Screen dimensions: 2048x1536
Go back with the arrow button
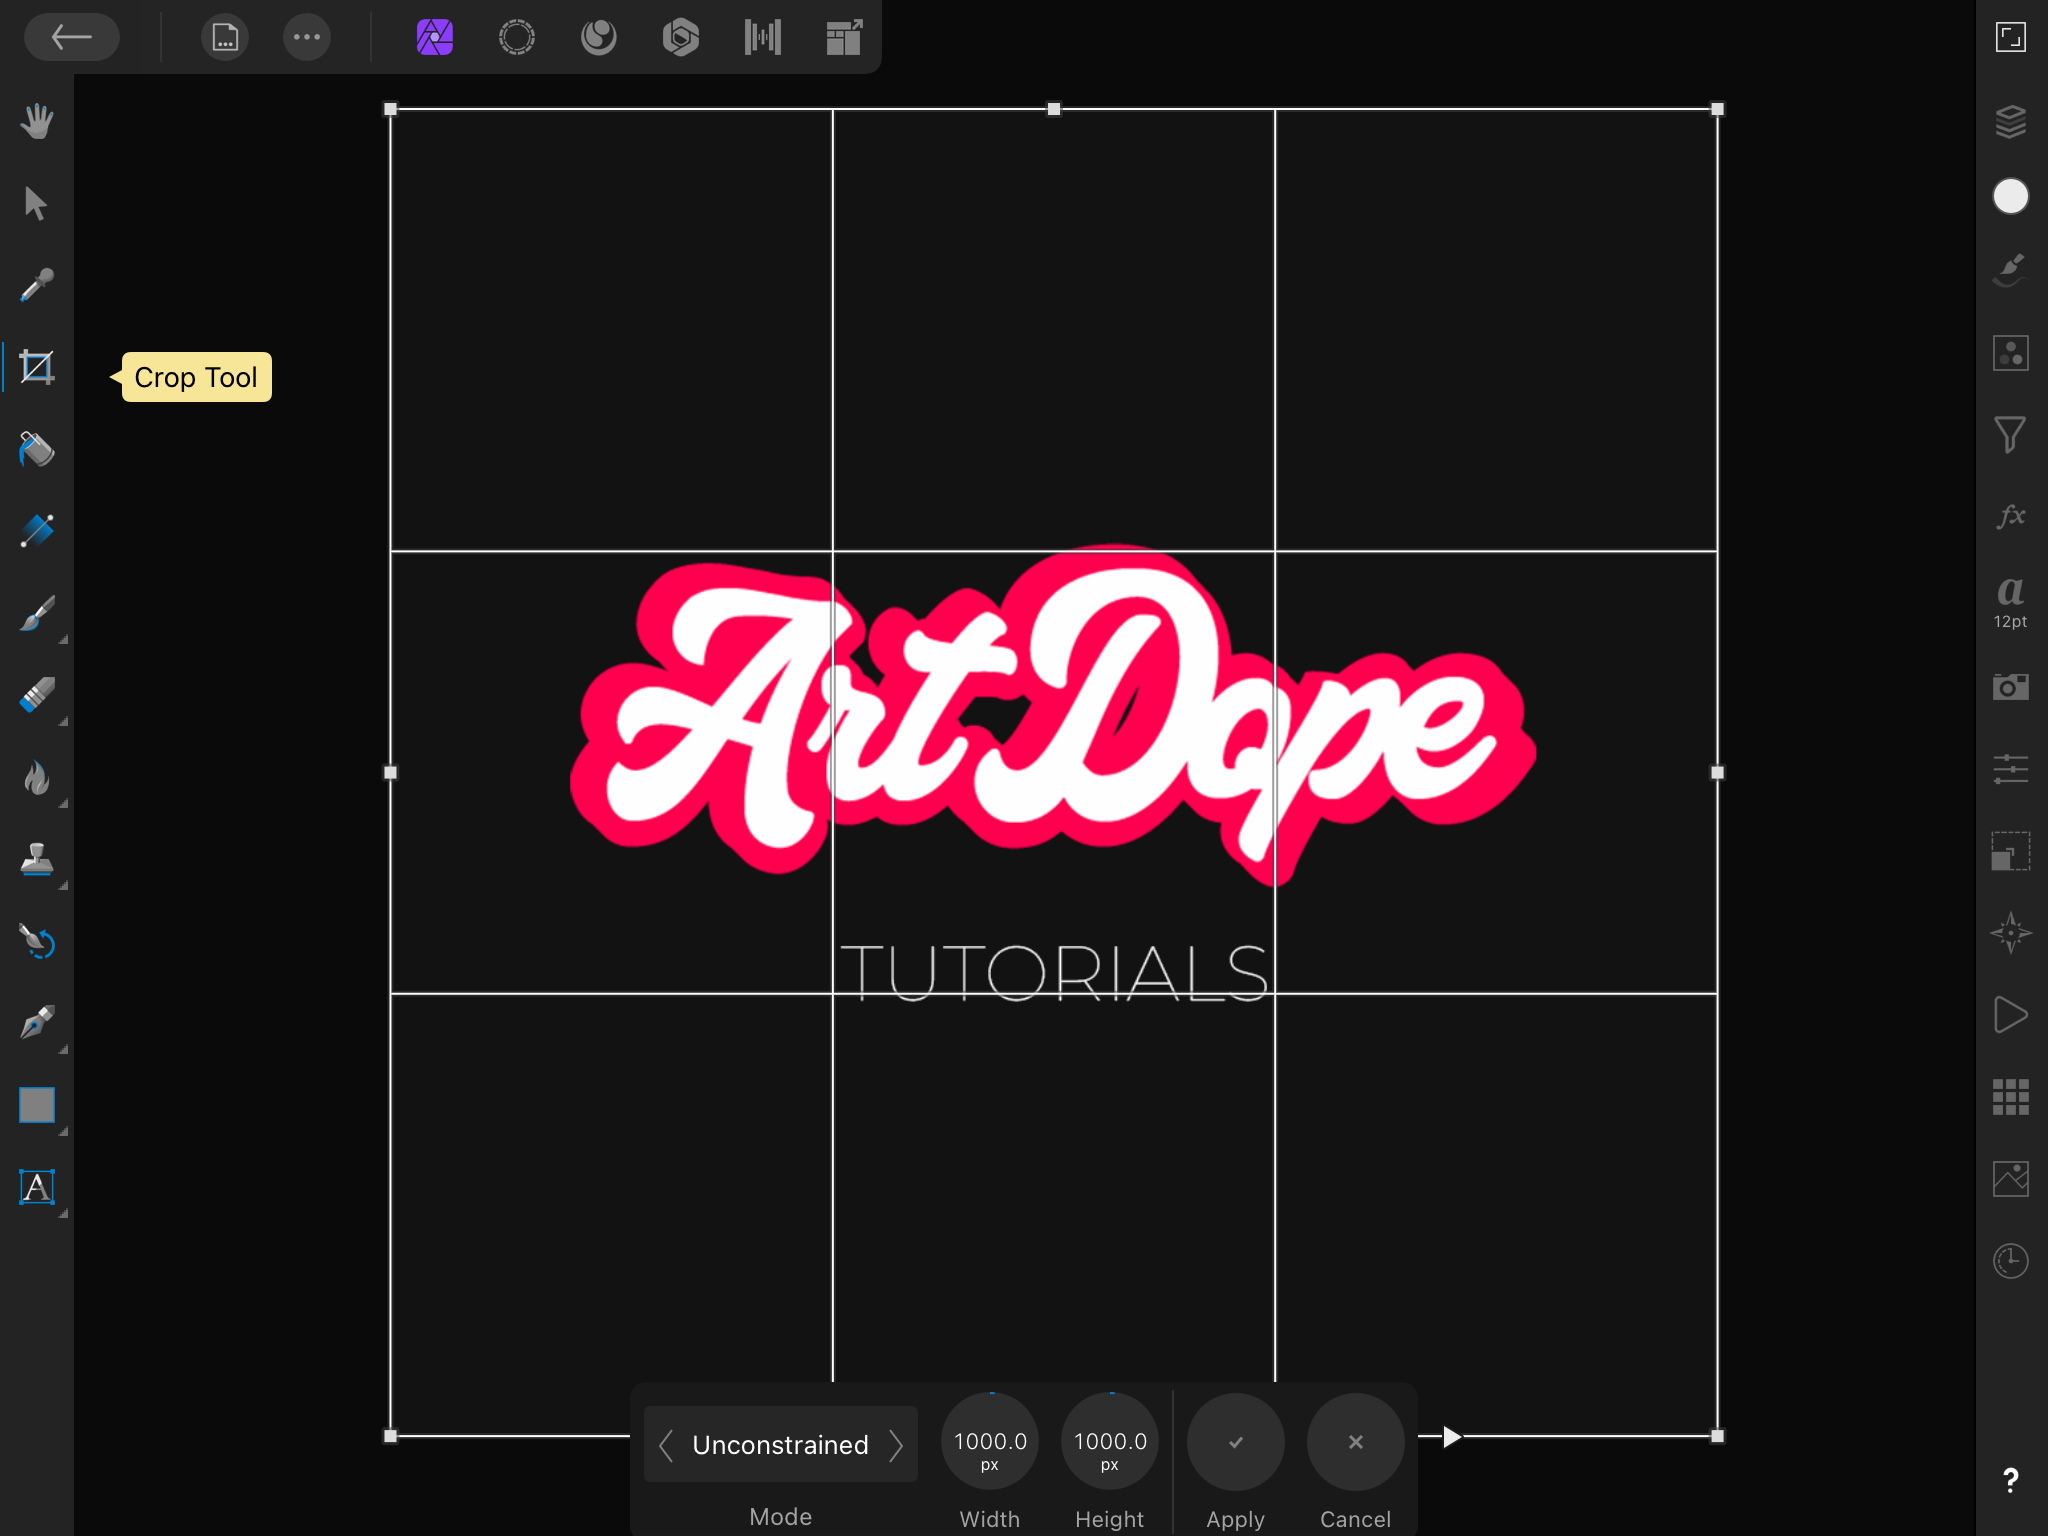point(72,38)
